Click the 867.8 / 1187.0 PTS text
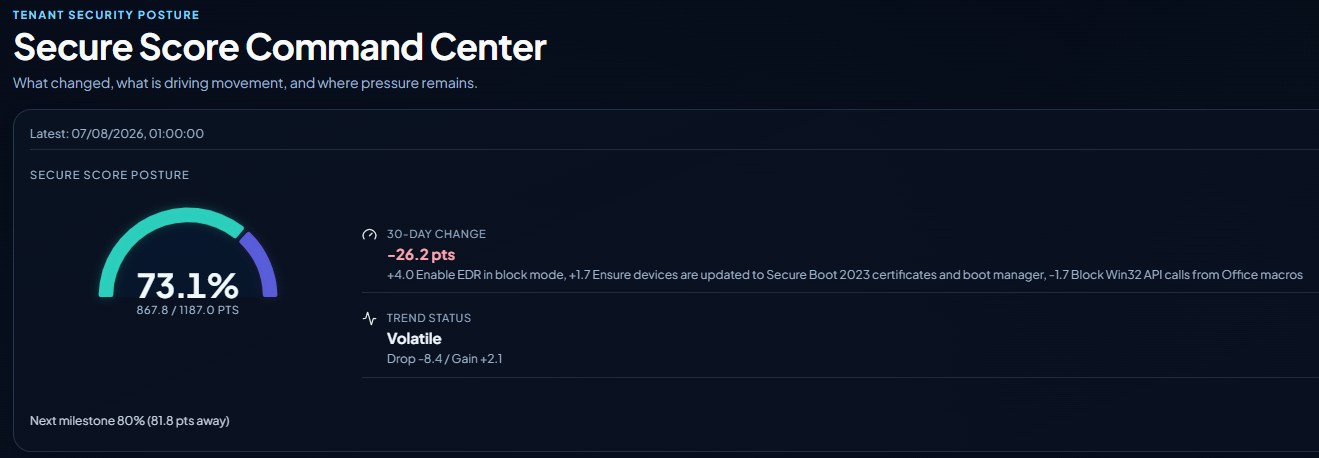 click(188, 311)
